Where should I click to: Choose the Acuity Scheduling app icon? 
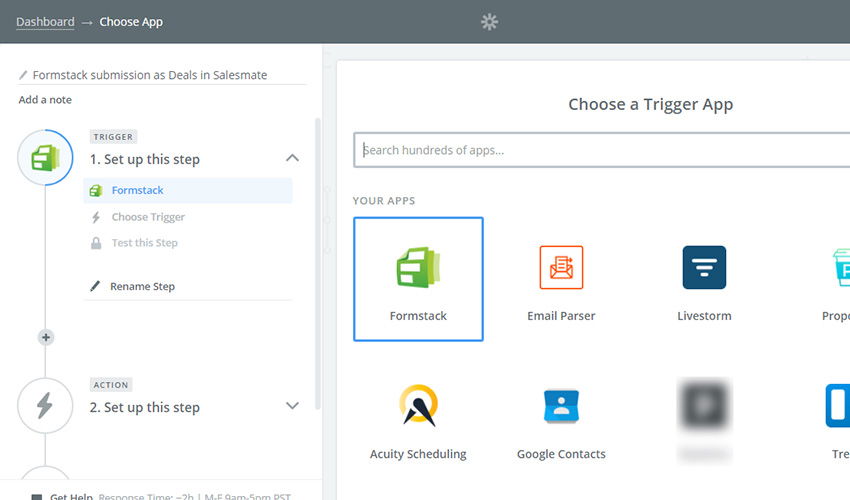418,405
